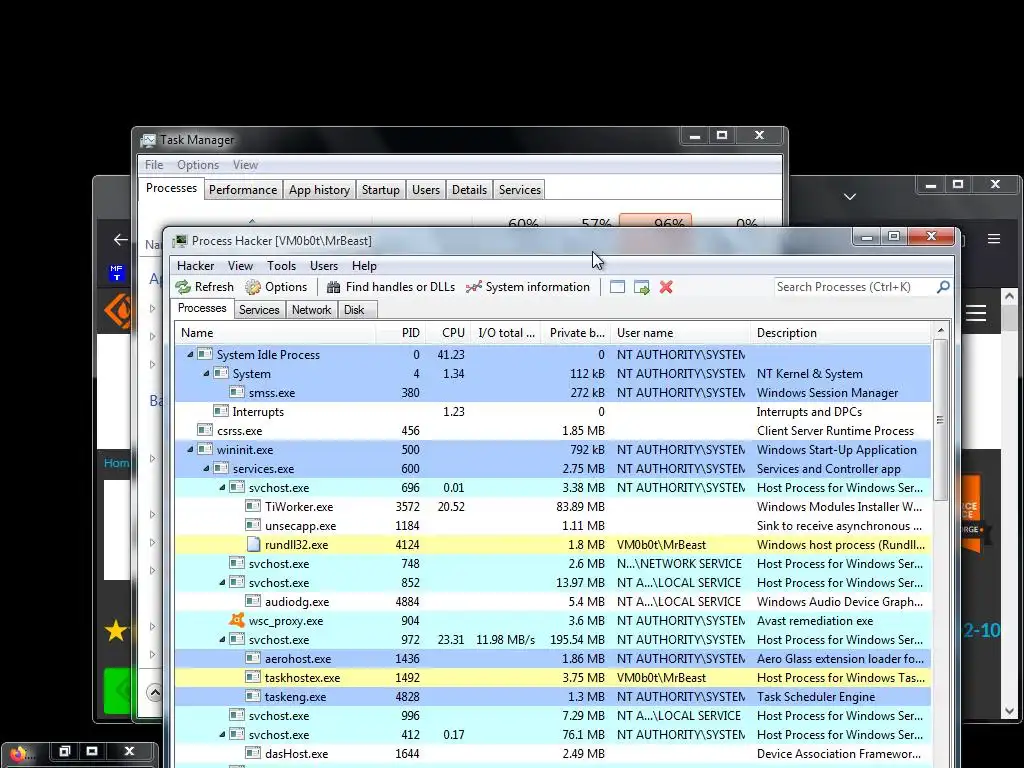Click the browser hamburger menu icon
Viewport: 1024px width, 768px height.
(x=994, y=239)
